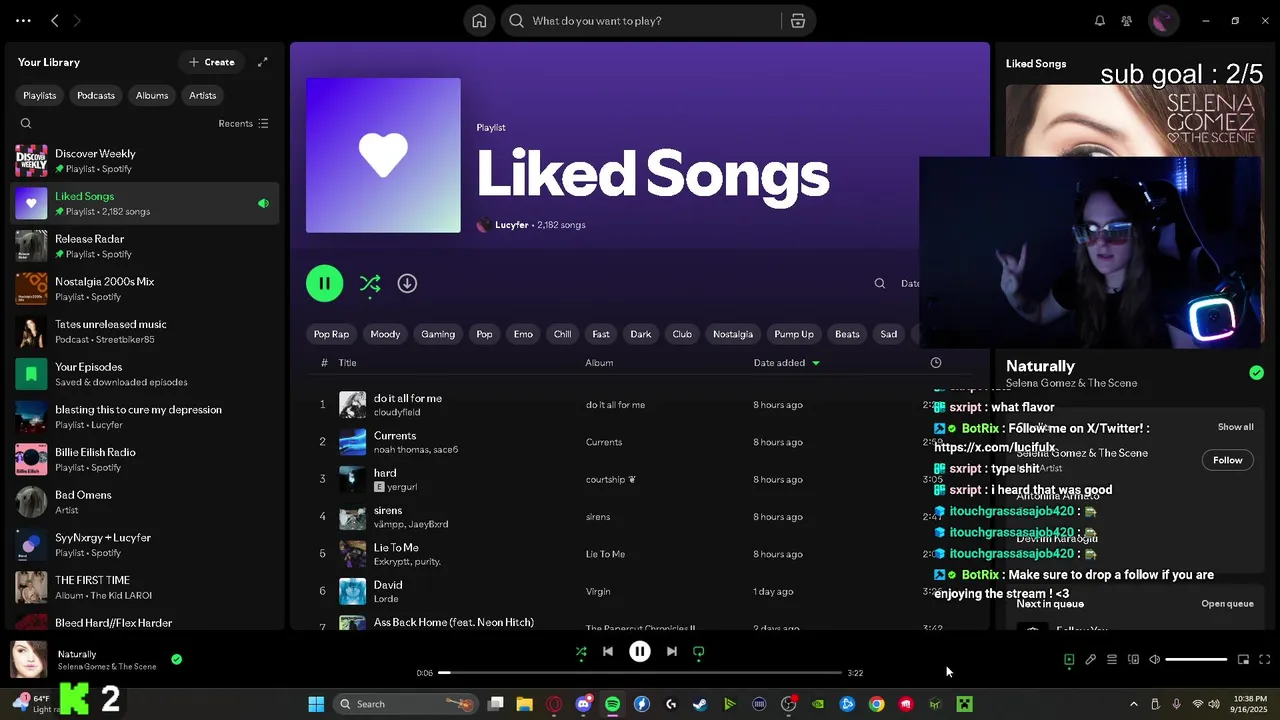Apply the Gaming filter chip
Image resolution: width=1280 pixels, height=720 pixels.
438,334
